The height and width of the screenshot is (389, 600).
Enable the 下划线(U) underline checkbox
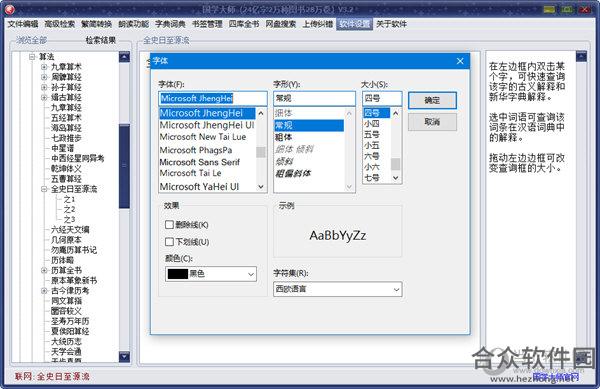pyautogui.click(x=169, y=242)
